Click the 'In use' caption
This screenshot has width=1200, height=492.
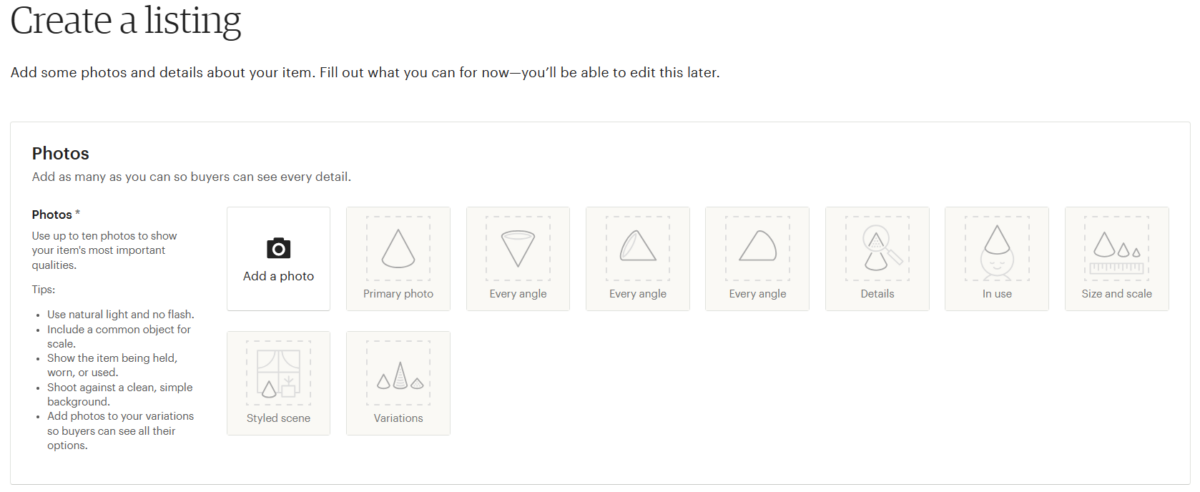[x=997, y=294]
